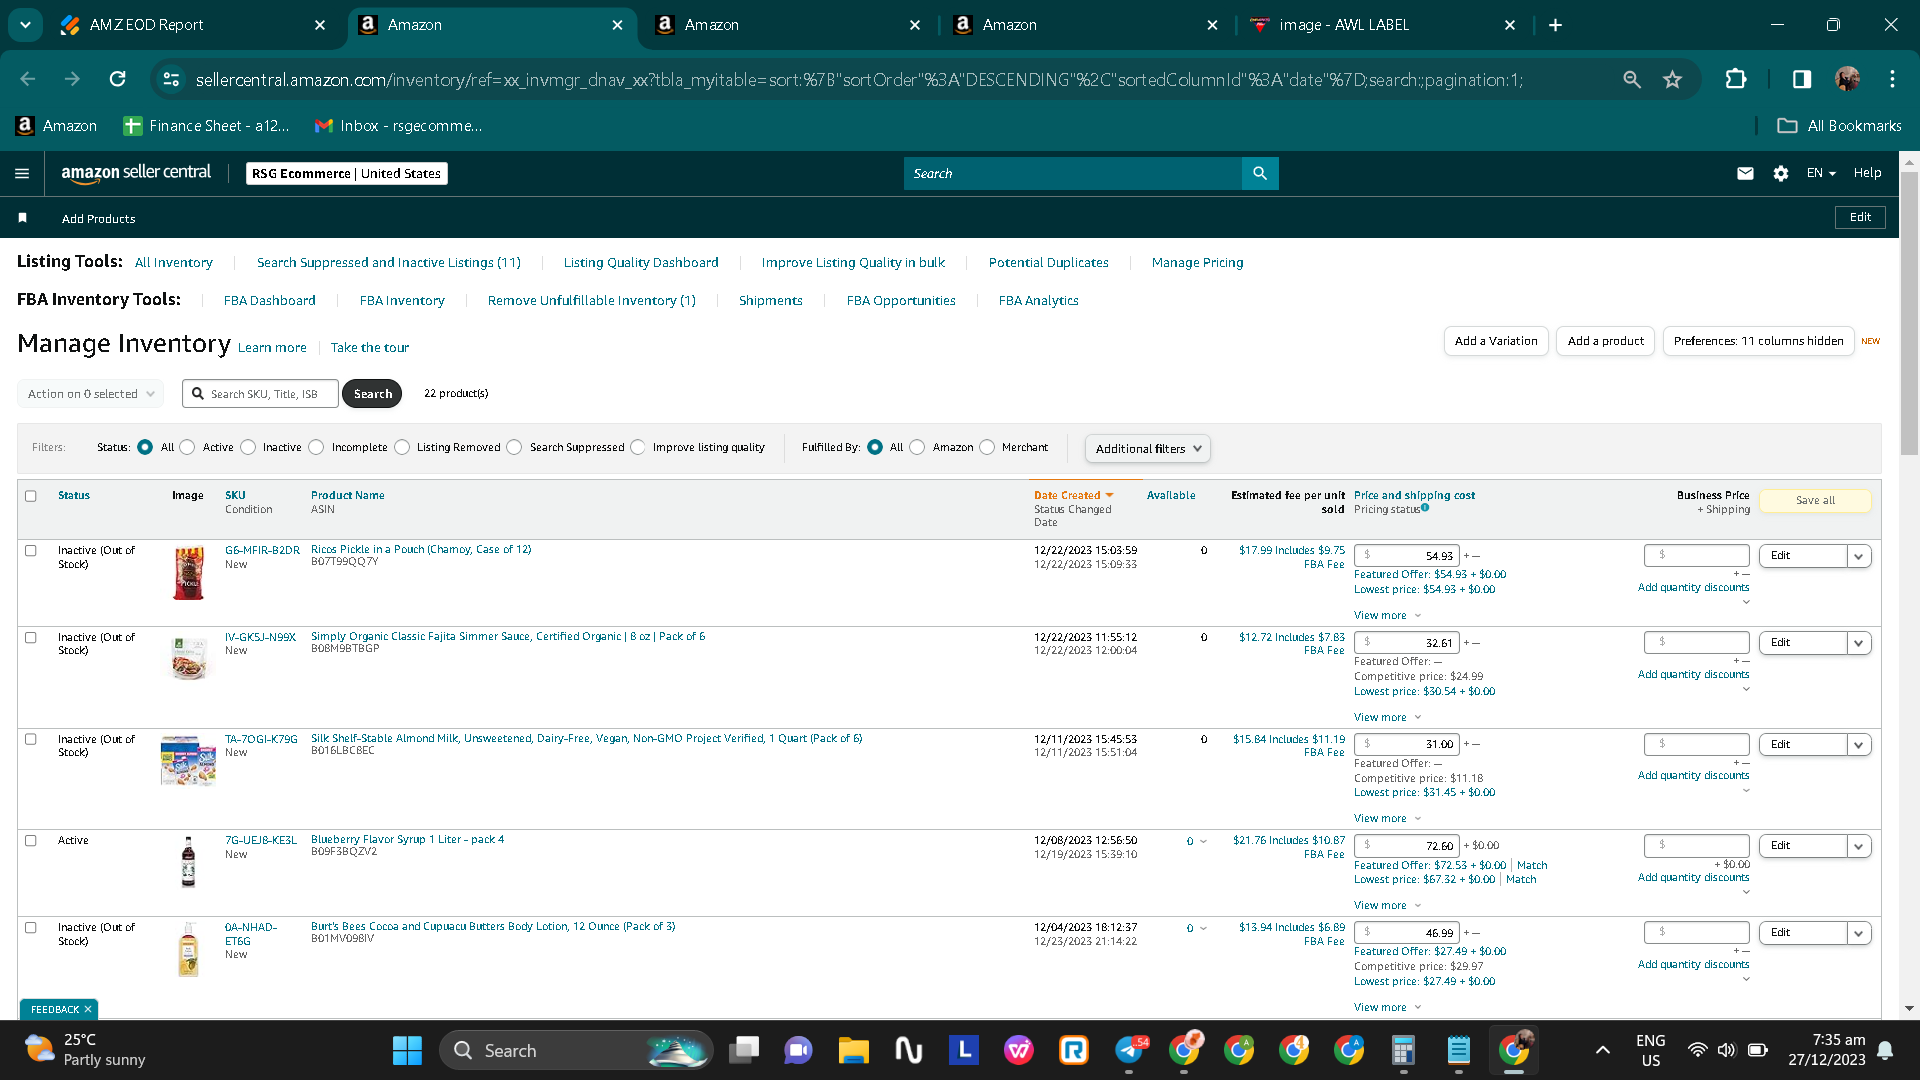Open the Shipments tool link
Image resolution: width=1920 pixels, height=1080 pixels.
(771, 300)
